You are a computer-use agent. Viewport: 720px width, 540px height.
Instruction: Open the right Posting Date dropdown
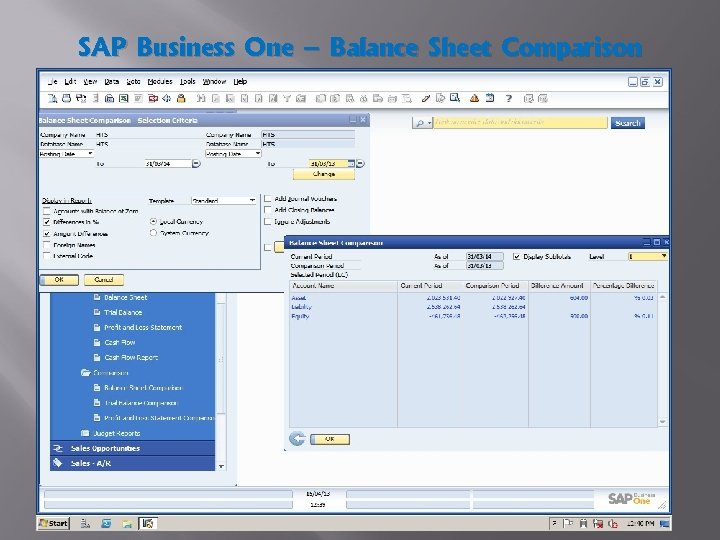click(x=258, y=153)
